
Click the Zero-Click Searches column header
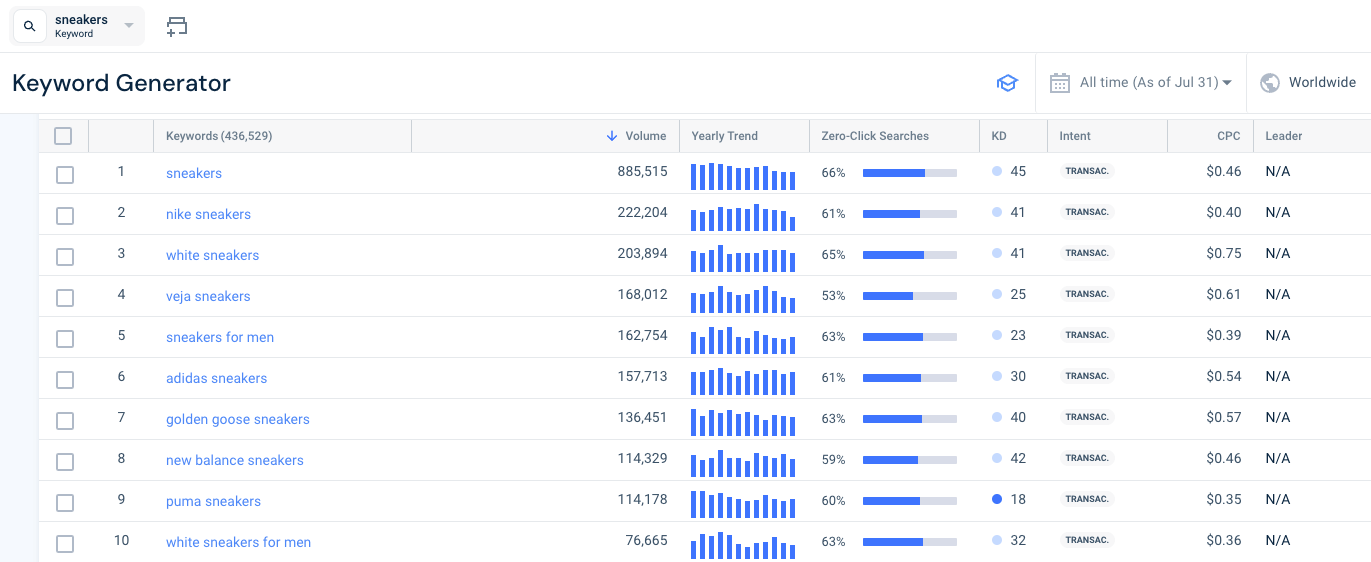[875, 136]
